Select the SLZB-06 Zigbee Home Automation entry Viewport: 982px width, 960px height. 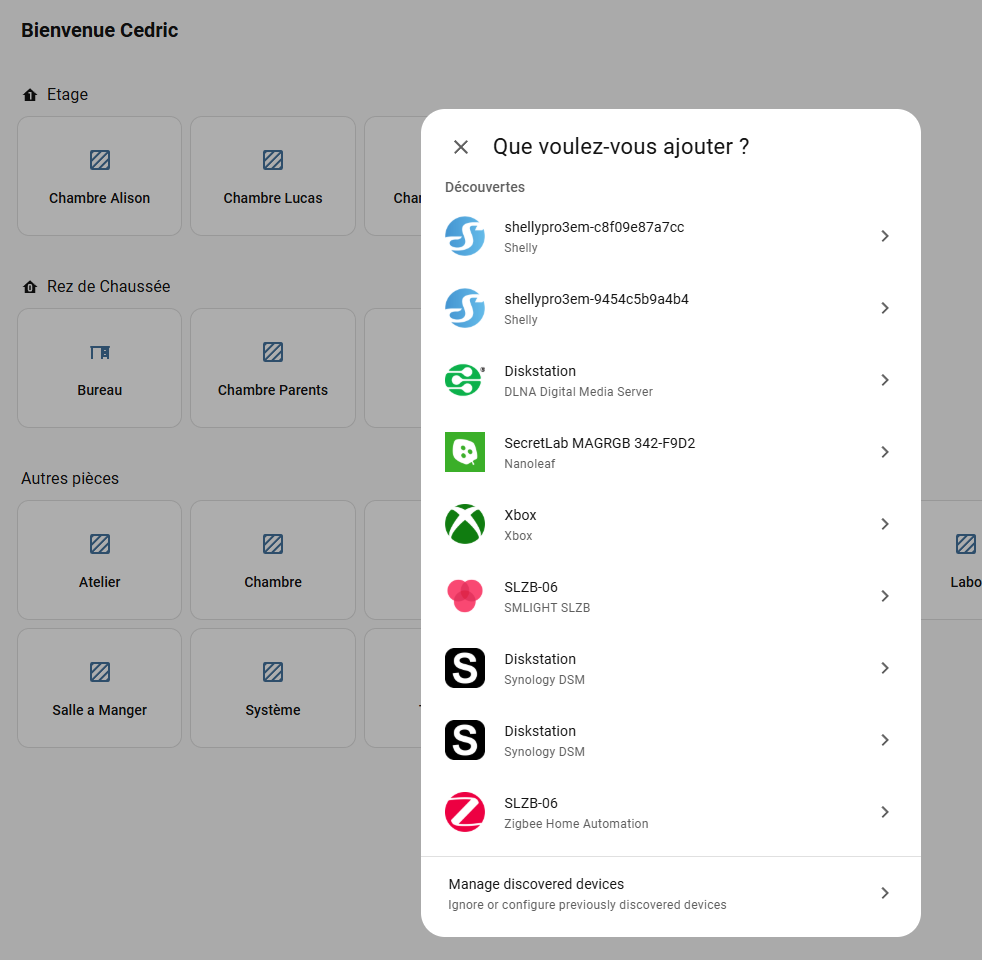670,812
